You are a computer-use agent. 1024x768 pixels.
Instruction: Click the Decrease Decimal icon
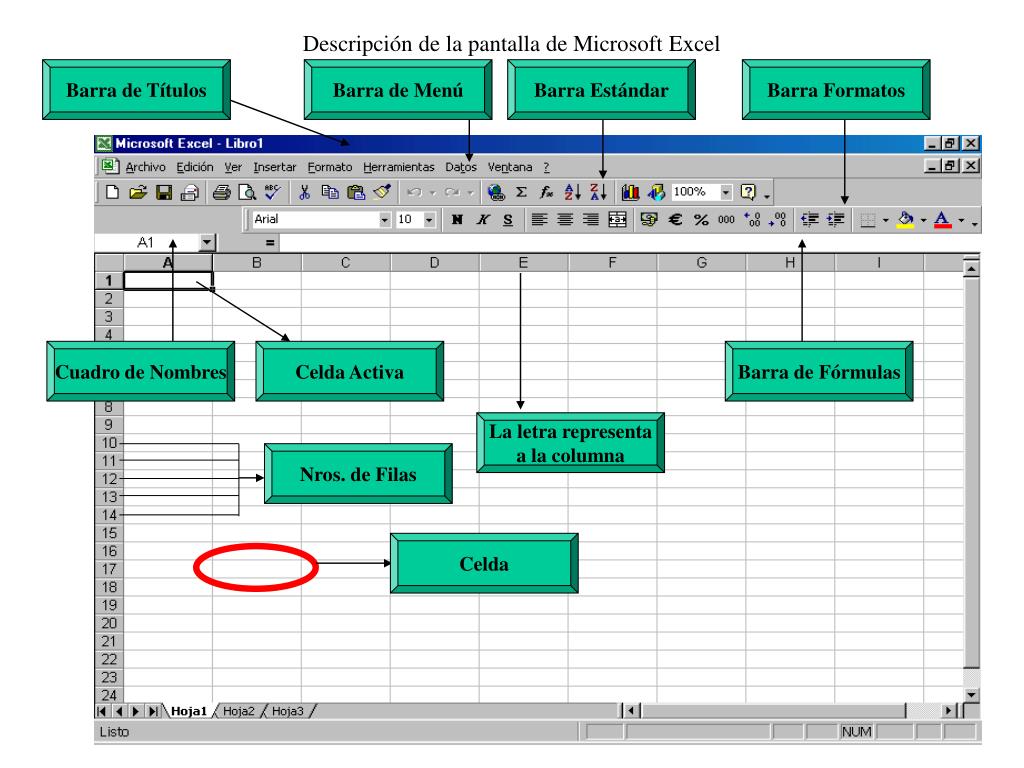tap(777, 219)
